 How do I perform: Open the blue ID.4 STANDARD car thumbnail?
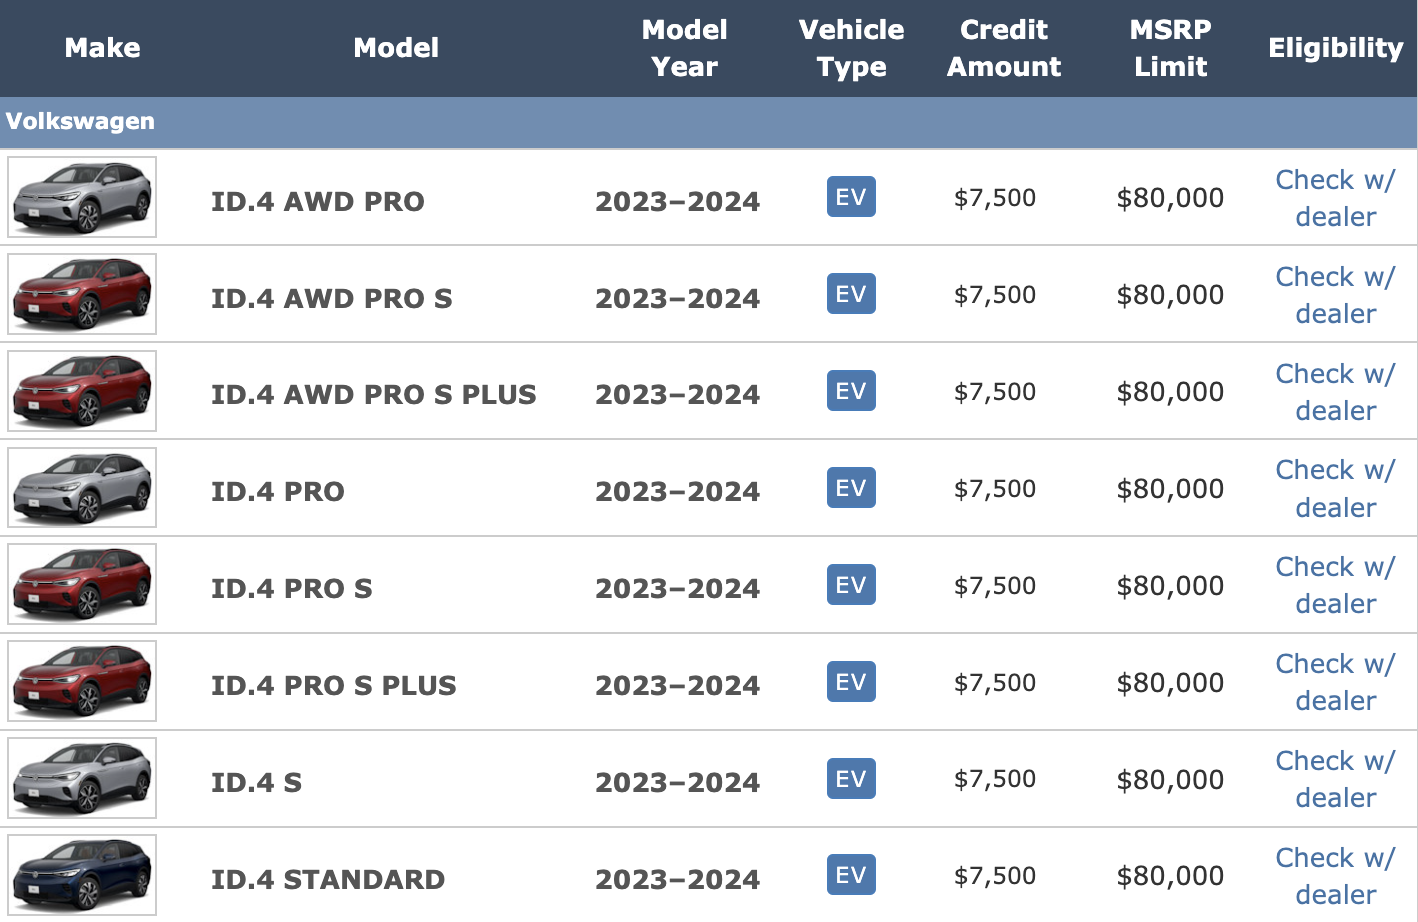click(82, 875)
